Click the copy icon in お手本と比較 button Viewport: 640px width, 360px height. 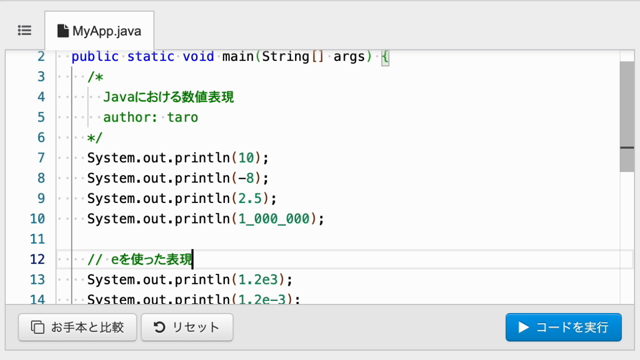pyautogui.click(x=38, y=327)
